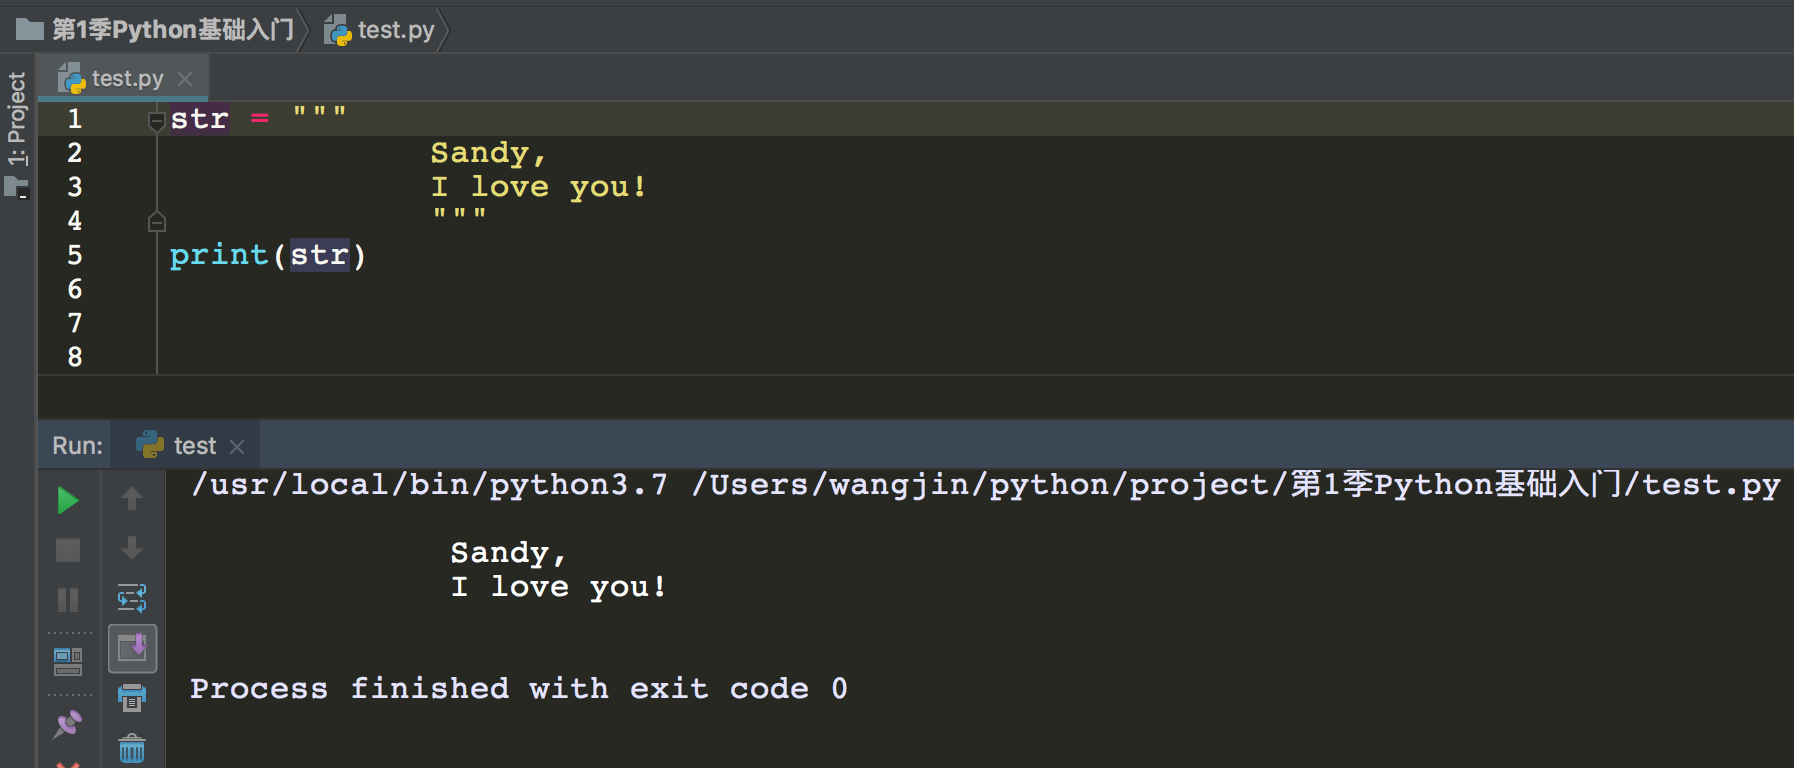
Task: Clear all console output with trash icon
Action: click(131, 748)
